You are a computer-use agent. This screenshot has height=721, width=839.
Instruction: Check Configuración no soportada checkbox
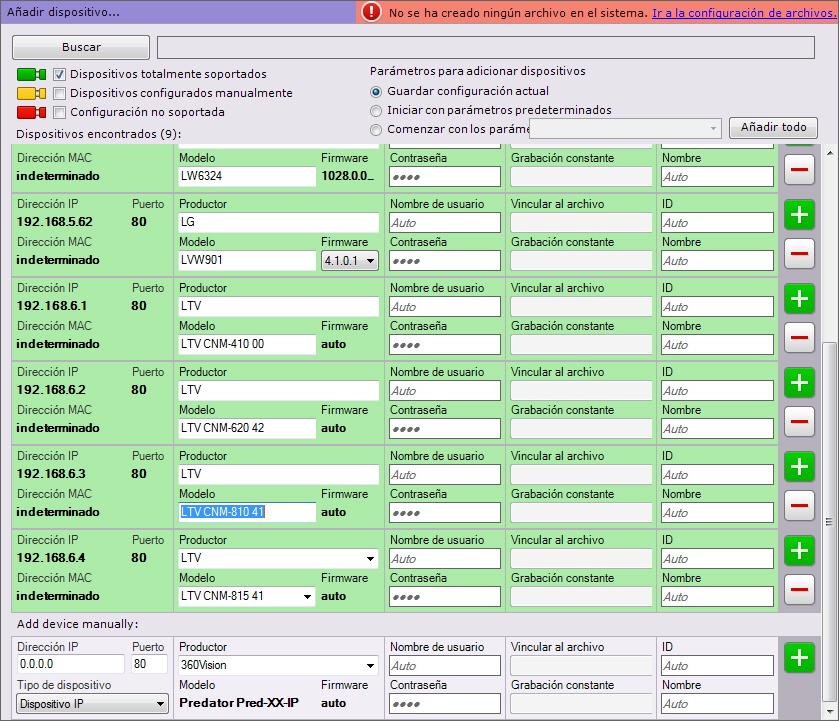click(x=60, y=112)
